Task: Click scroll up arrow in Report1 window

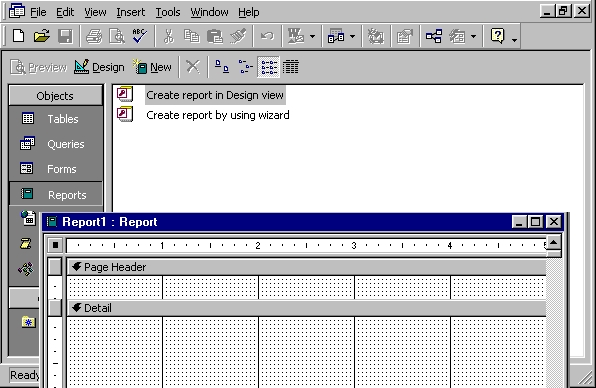Action: [x=554, y=242]
